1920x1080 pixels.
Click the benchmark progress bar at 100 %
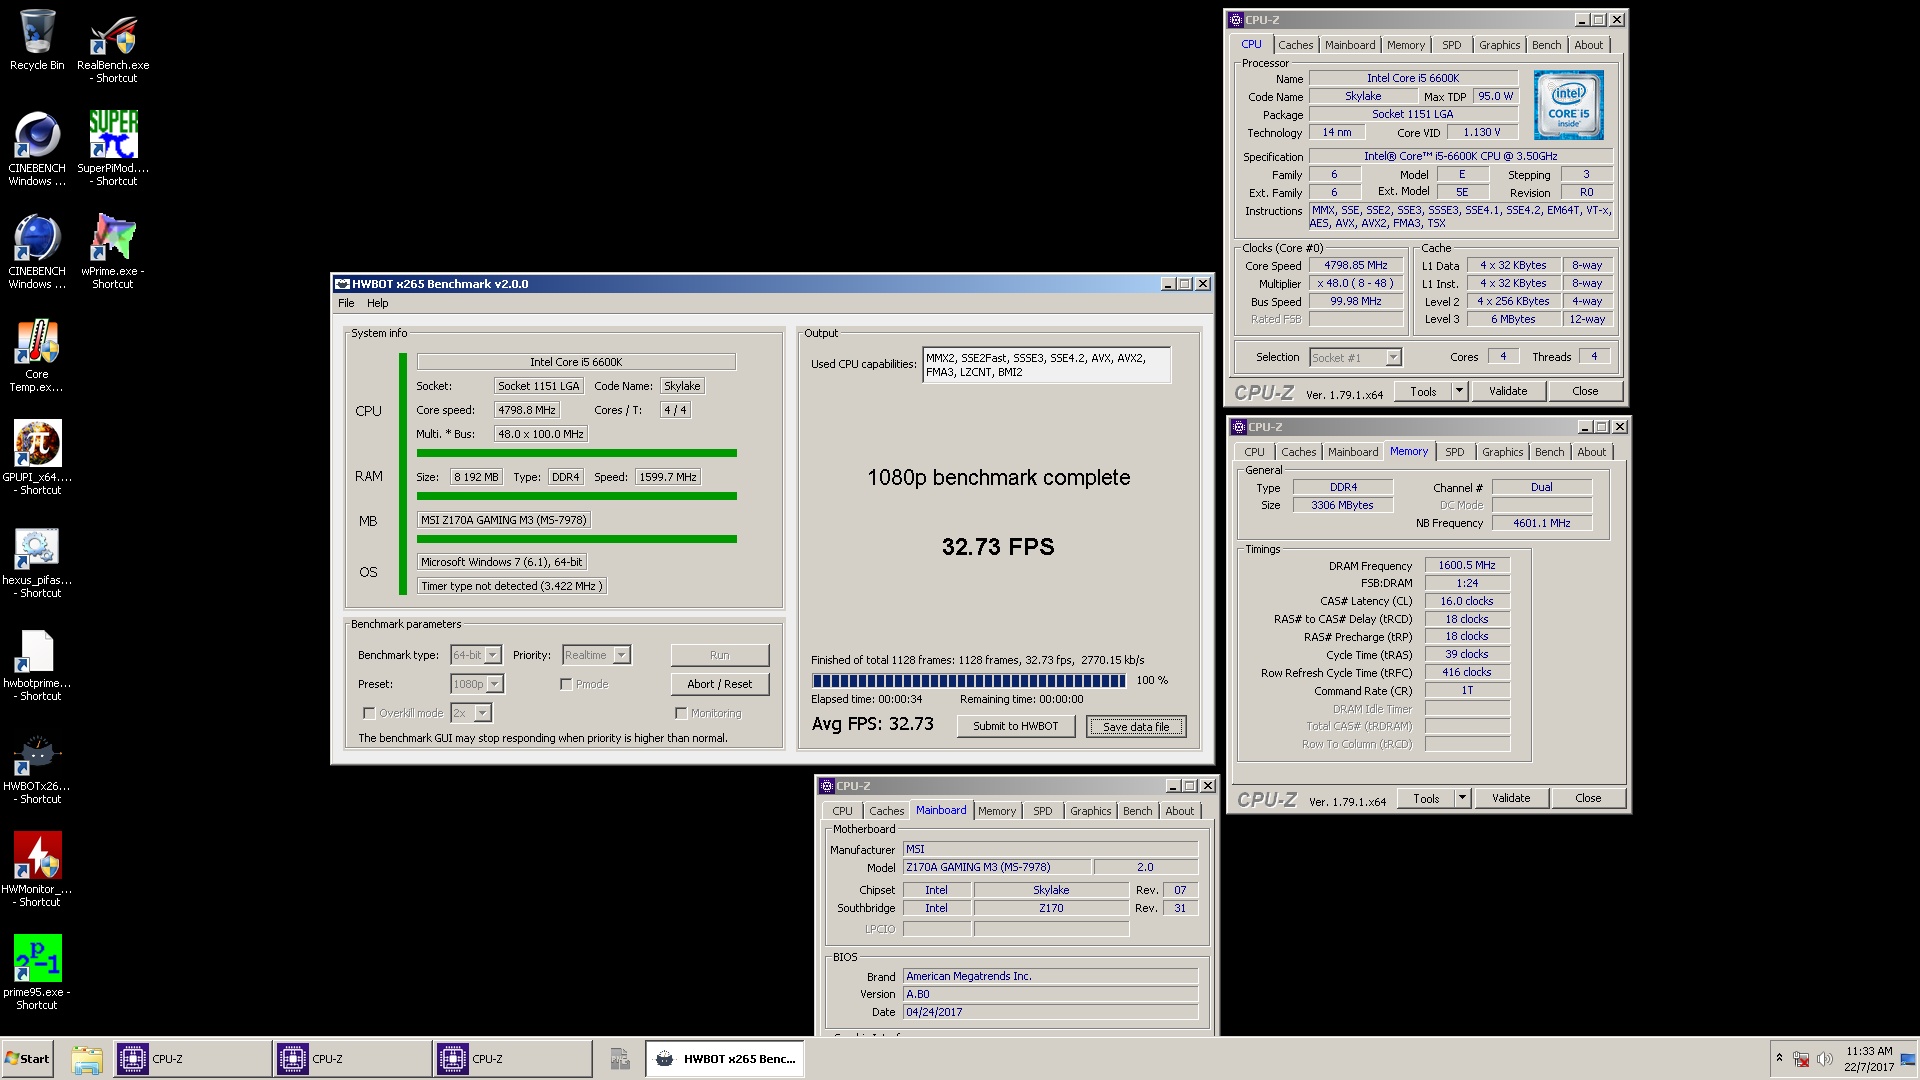[x=968, y=681]
